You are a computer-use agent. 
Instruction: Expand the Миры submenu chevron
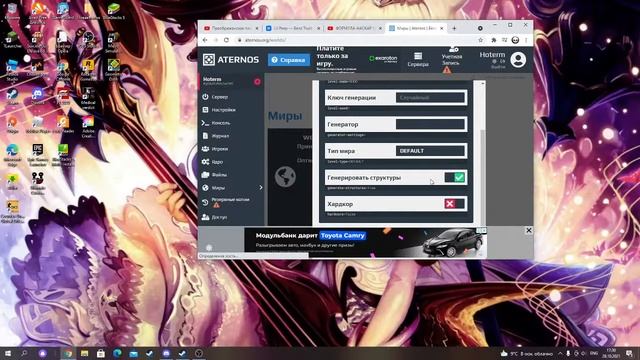tap(261, 188)
